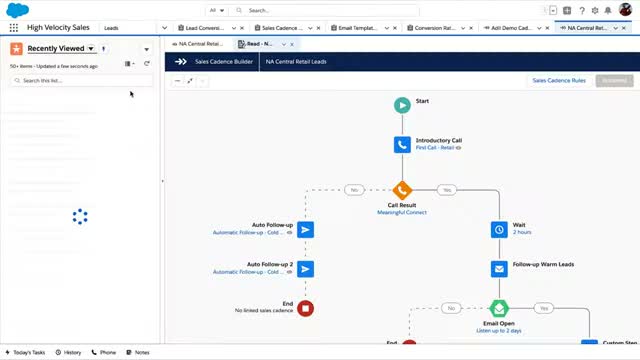
Task: Refresh the Recently Viewed list
Action: pos(147,64)
